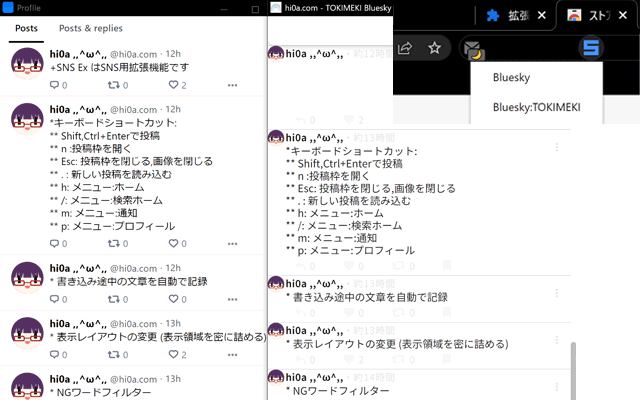Image resolution: width=640 pixels, height=400 pixels.
Task: Click the blue S extension icon
Action: [591, 48]
